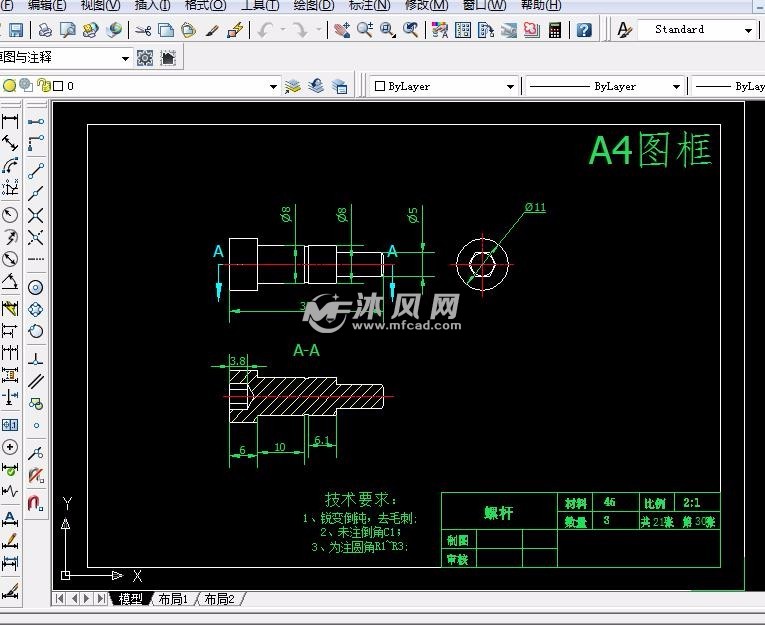Switch to the 布局2 tab

click(x=219, y=599)
